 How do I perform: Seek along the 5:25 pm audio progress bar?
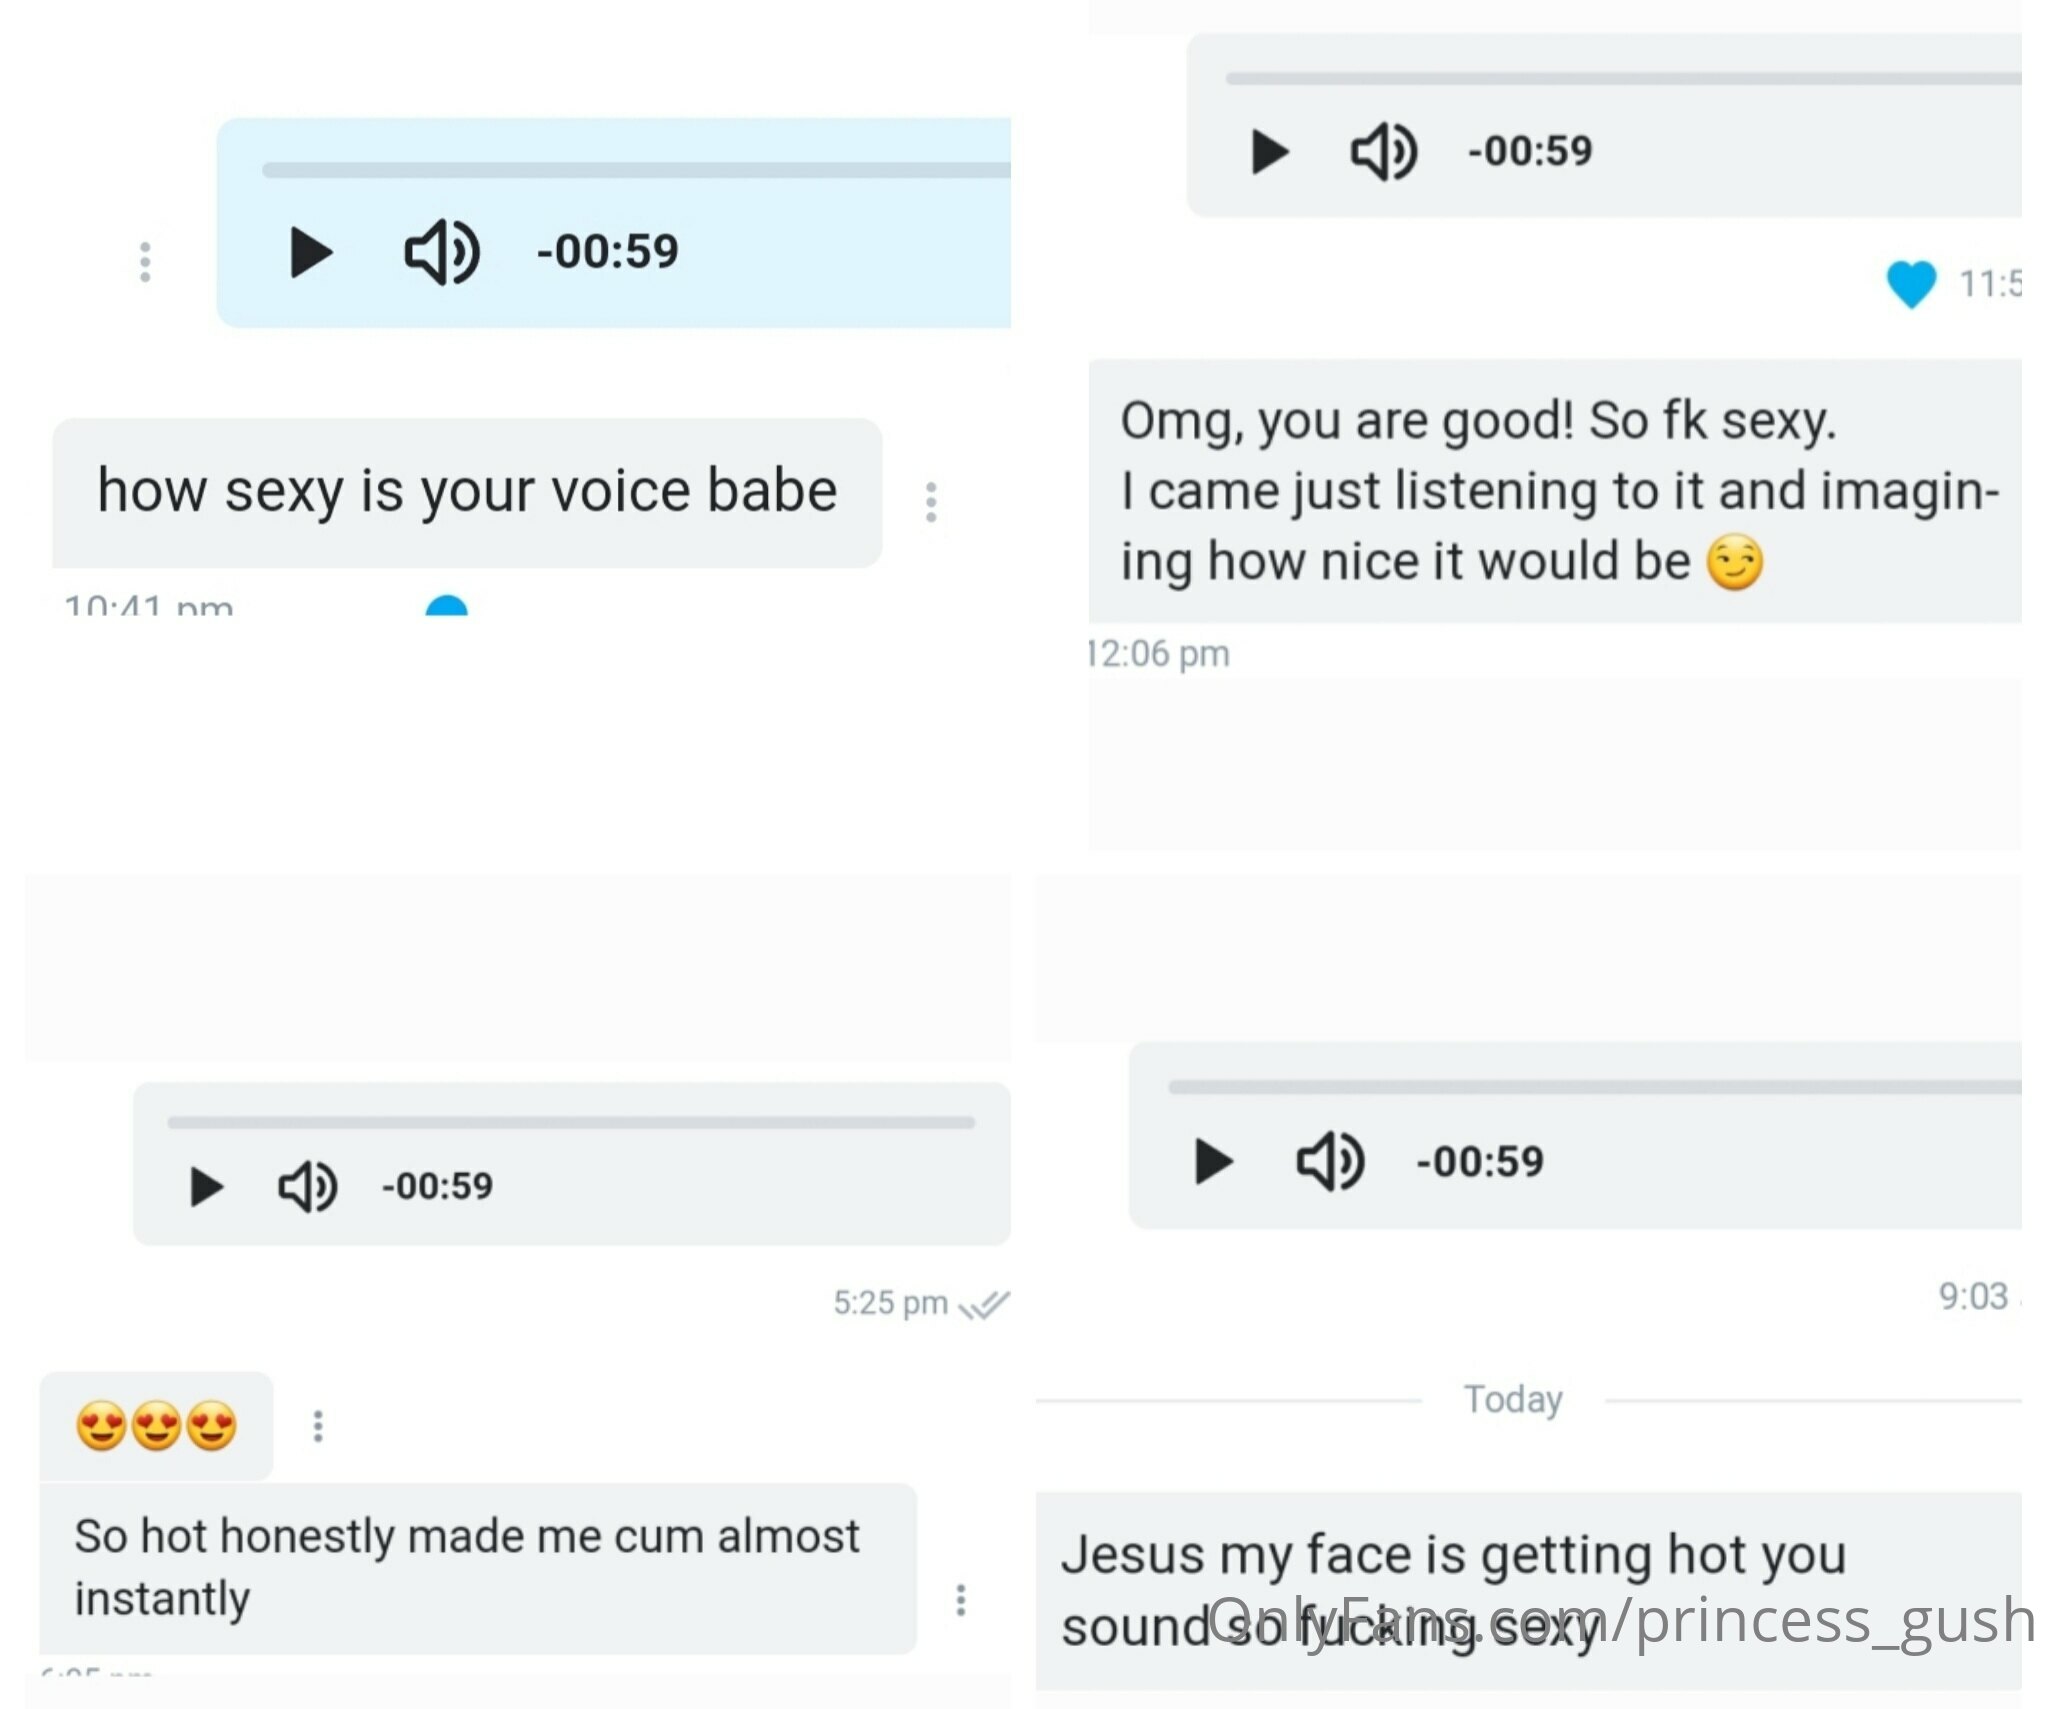pos(571,1123)
